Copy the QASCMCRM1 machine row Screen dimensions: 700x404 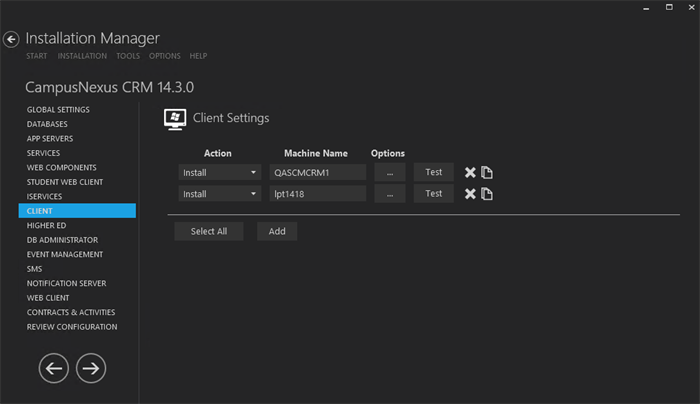(487, 172)
